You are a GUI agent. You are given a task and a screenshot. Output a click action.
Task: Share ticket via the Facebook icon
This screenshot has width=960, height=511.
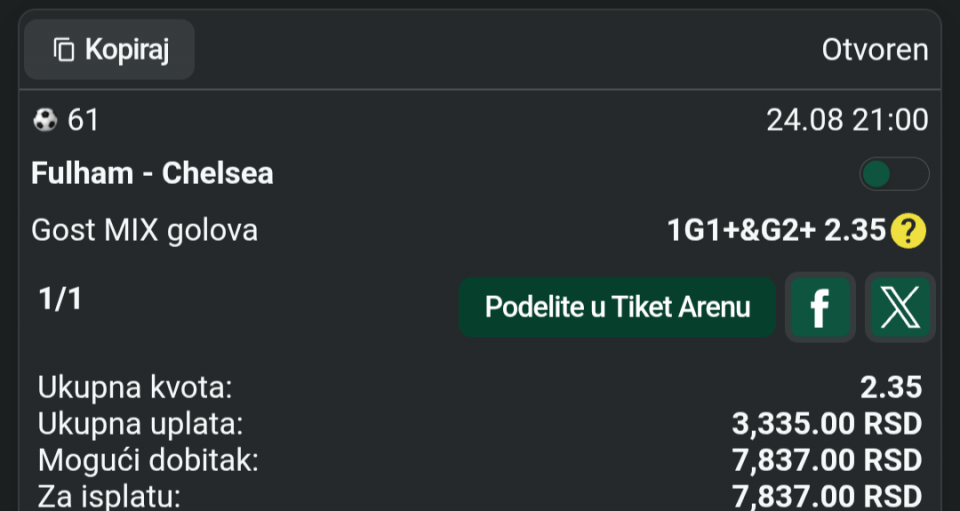(820, 307)
